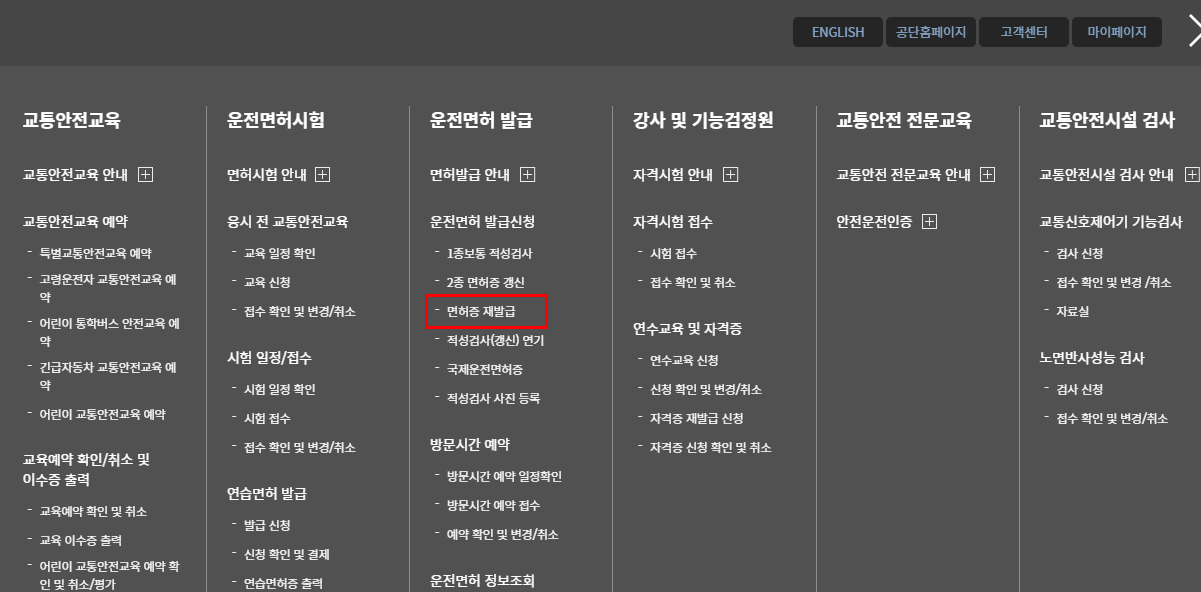Go to 마이페이지
This screenshot has width=1201, height=592.
point(1117,32)
